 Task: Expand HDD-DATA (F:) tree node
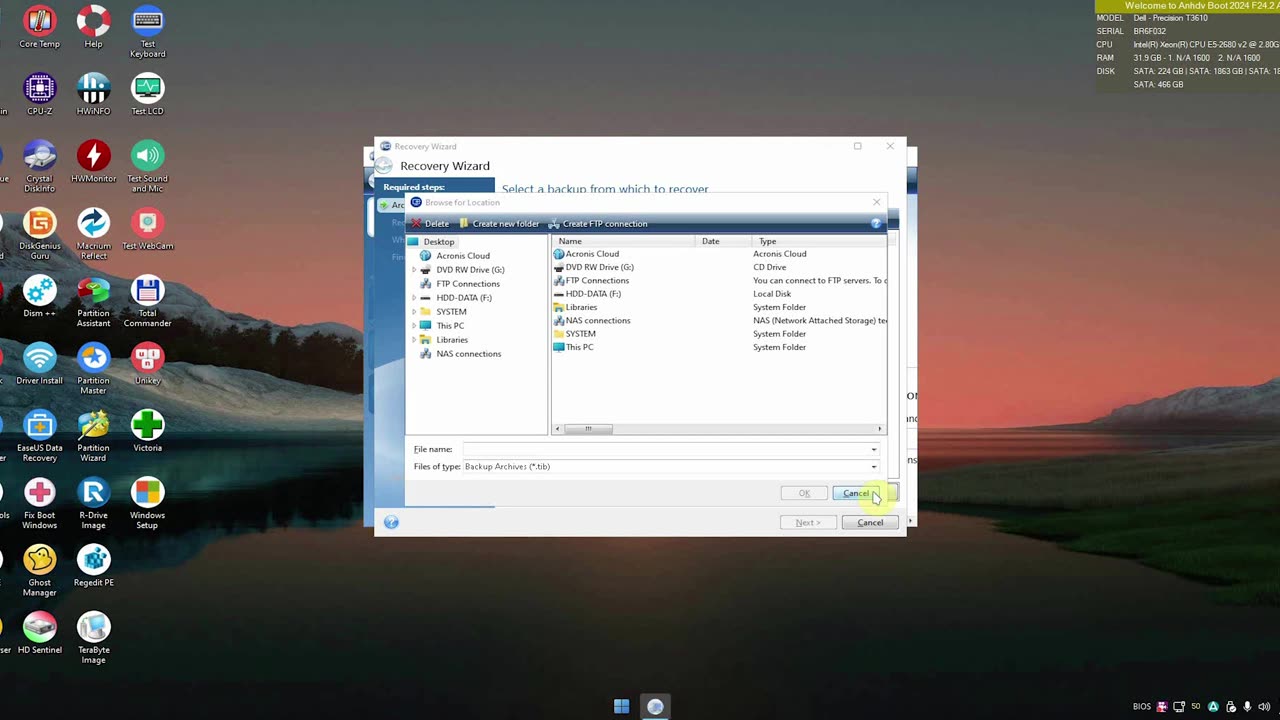pyautogui.click(x=414, y=298)
